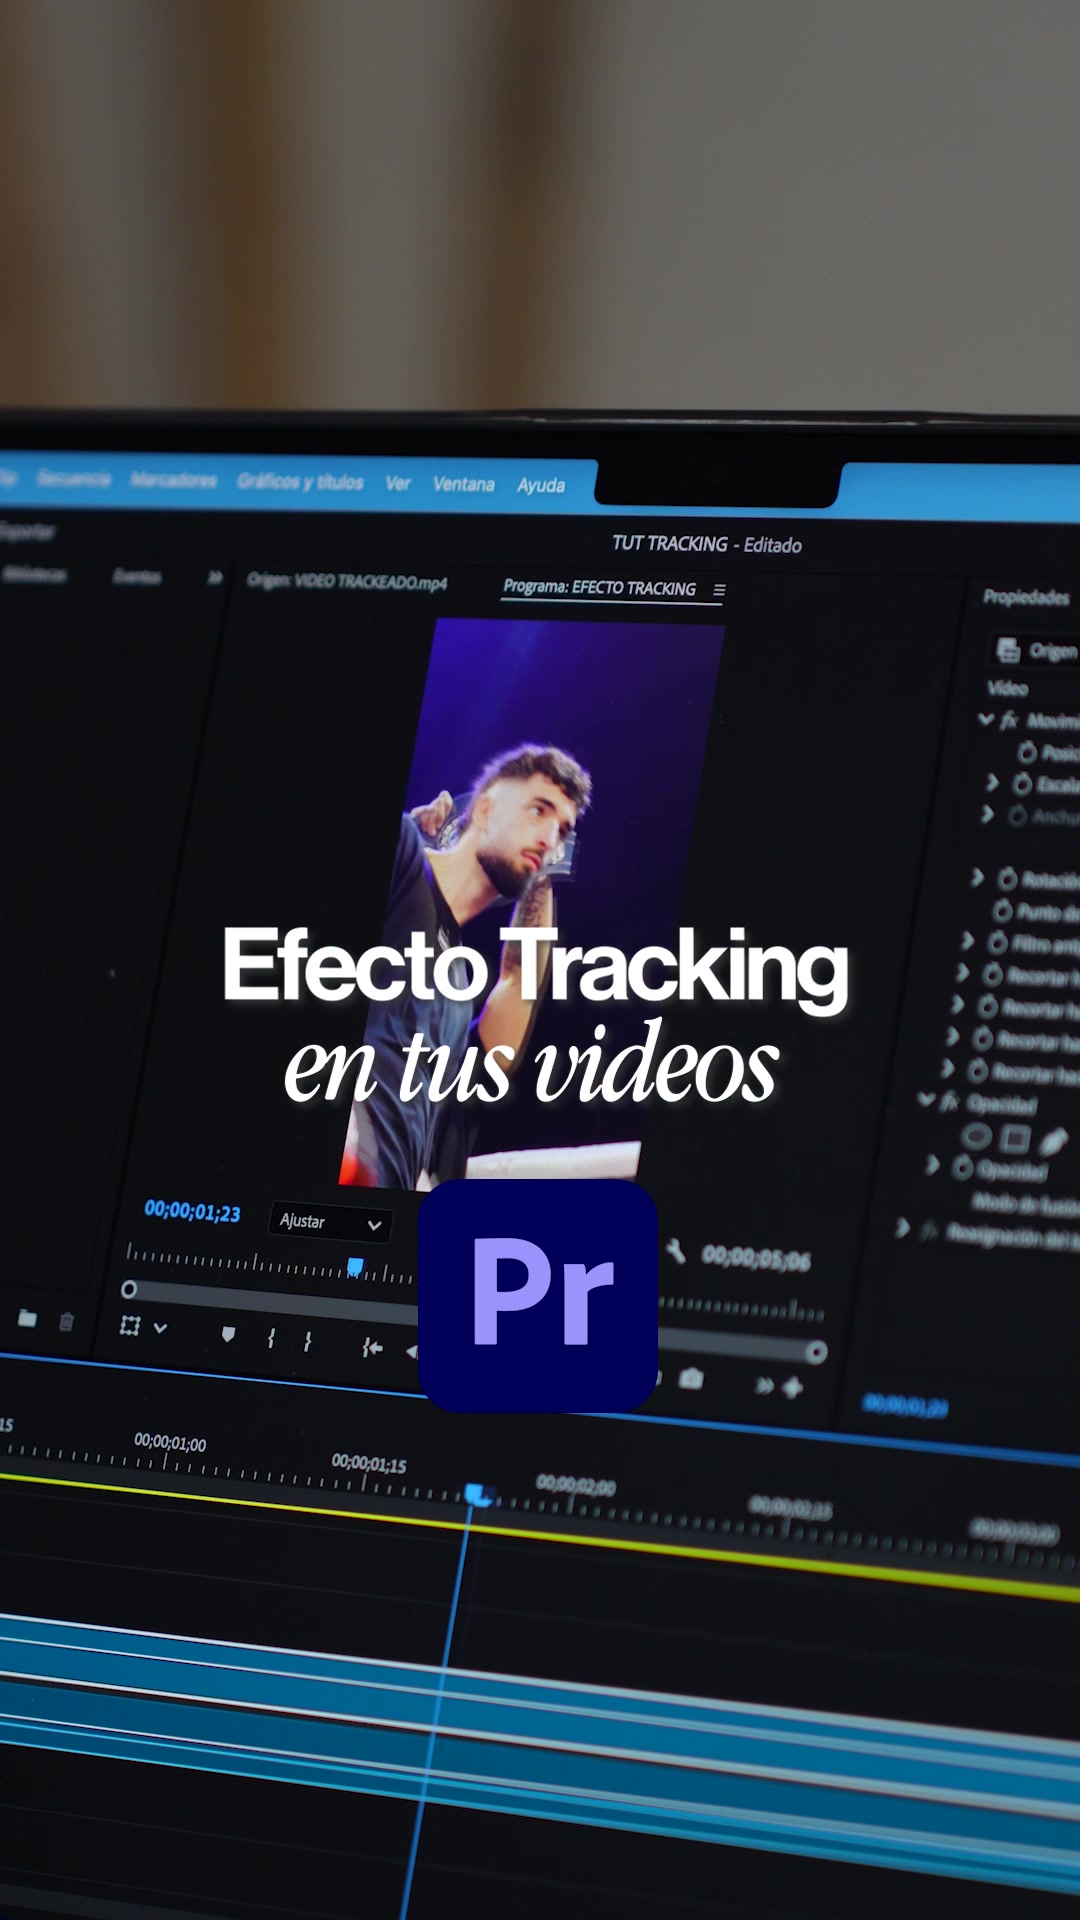Click the 00;00;05;06 duration timecode
The height and width of the screenshot is (1920, 1080).
tap(756, 1258)
